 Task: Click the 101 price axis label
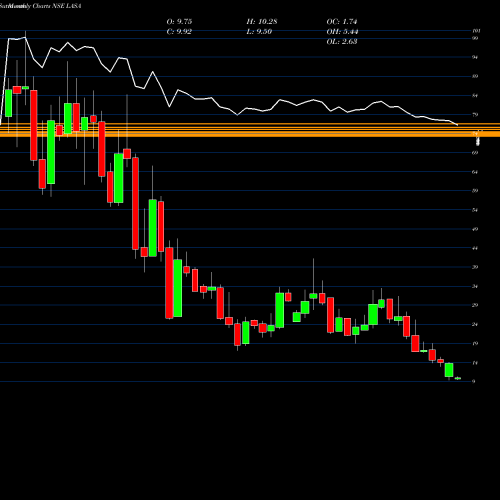click(x=476, y=31)
